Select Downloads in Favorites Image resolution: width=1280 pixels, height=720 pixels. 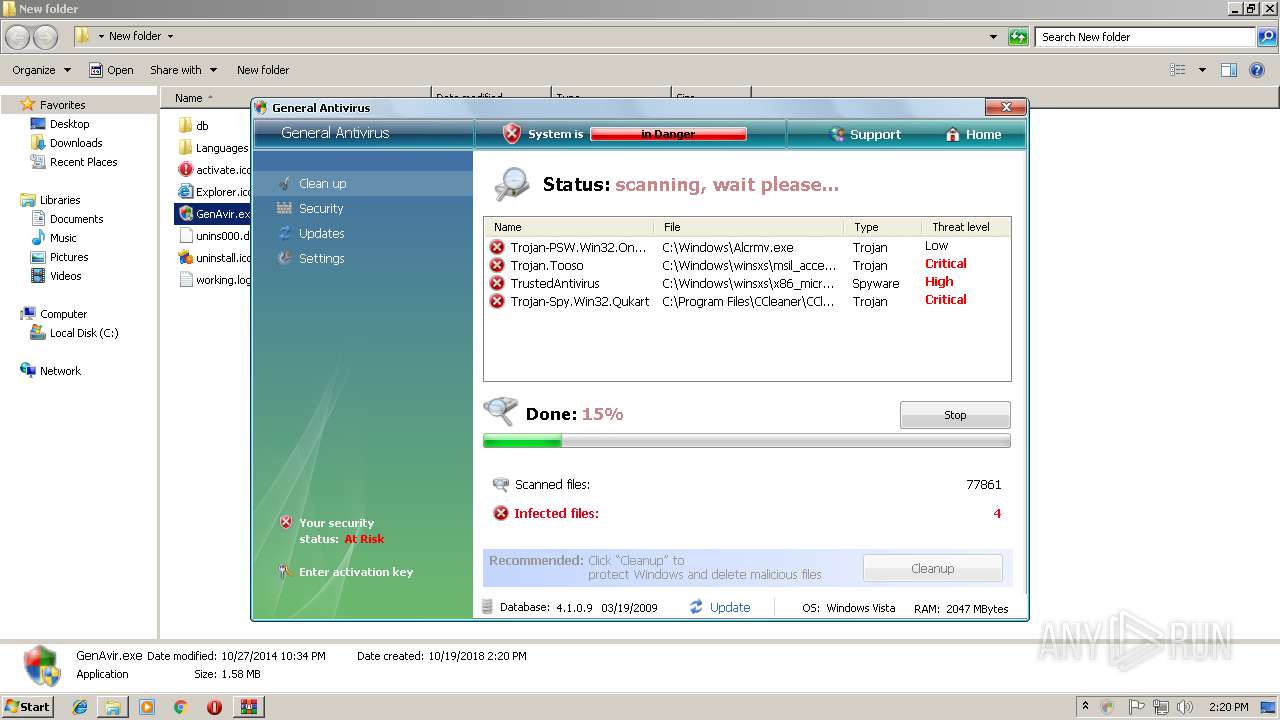click(x=76, y=143)
